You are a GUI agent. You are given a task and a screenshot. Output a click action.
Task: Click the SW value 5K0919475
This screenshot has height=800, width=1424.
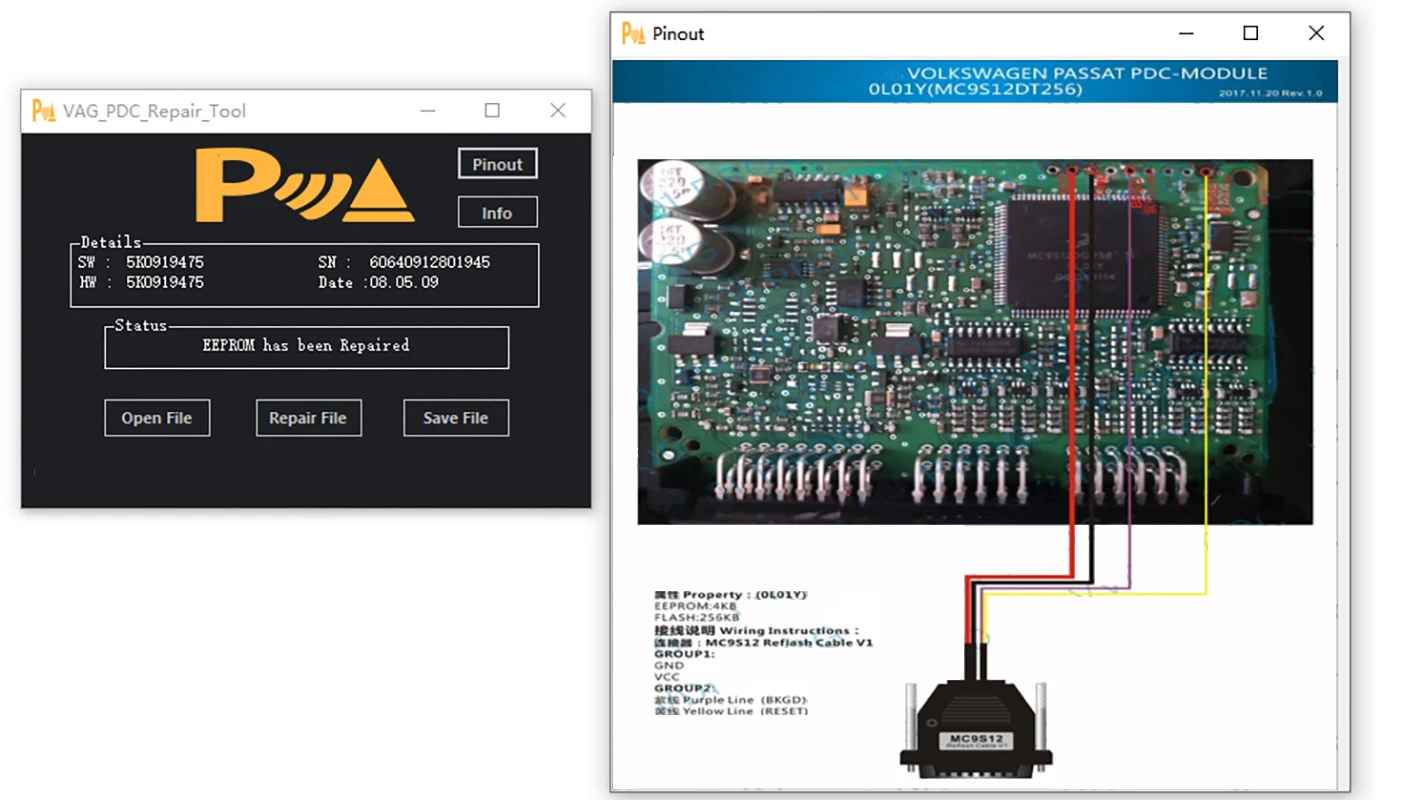click(165, 262)
